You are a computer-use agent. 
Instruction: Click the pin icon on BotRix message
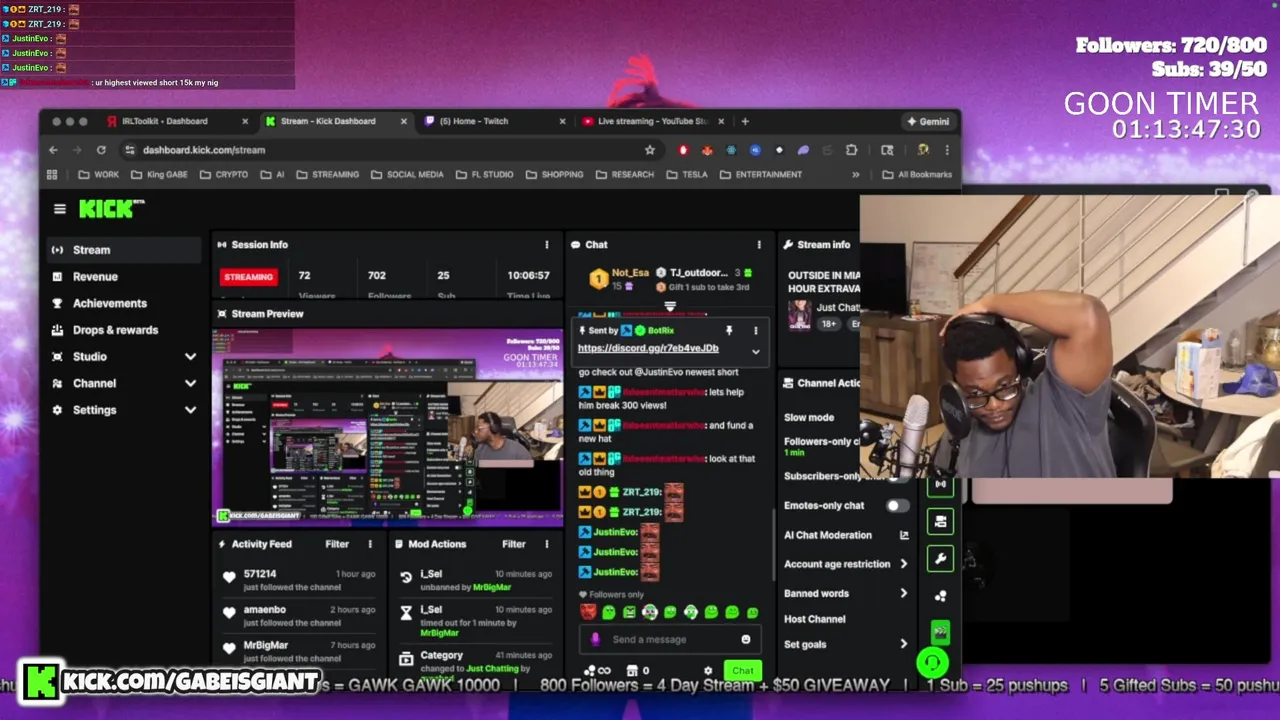pyautogui.click(x=729, y=330)
